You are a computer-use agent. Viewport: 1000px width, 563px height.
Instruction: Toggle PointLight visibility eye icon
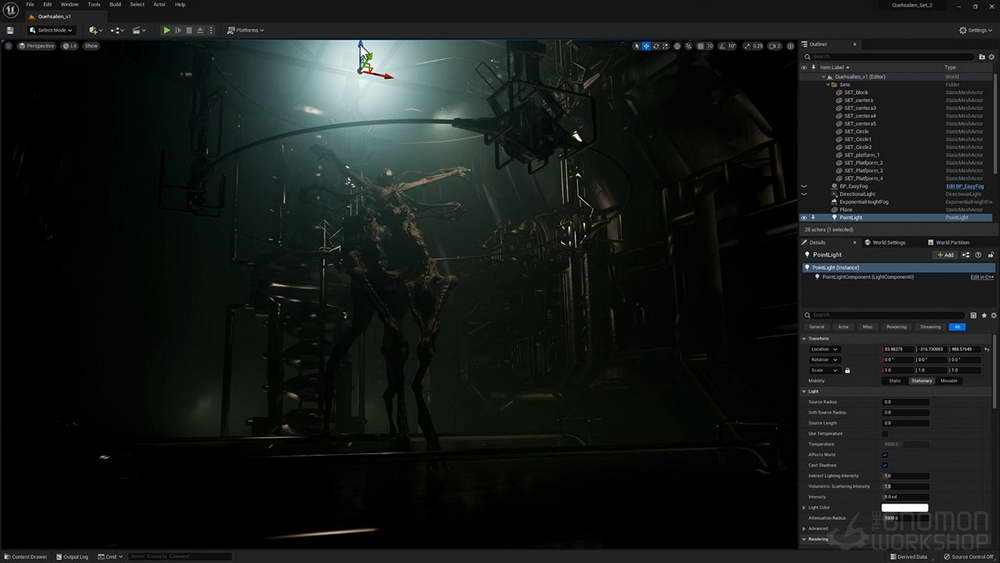click(804, 217)
